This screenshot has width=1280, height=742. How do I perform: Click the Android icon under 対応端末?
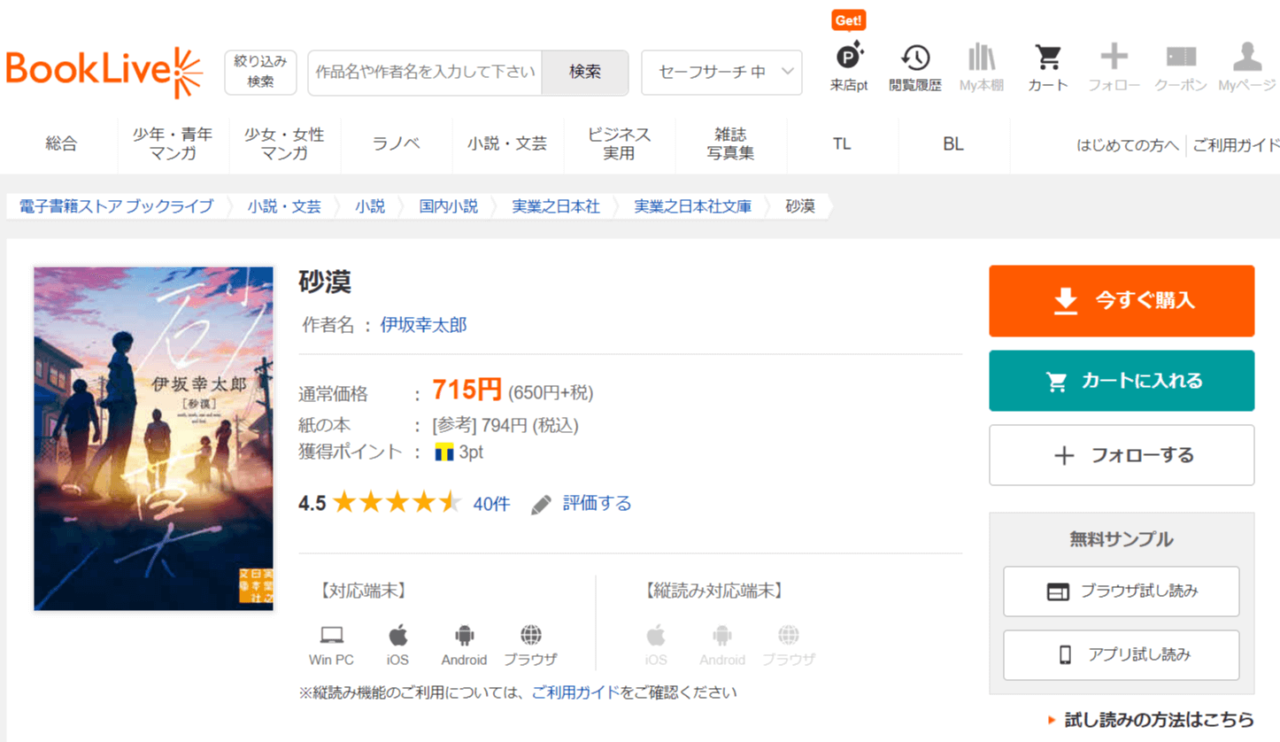464,635
